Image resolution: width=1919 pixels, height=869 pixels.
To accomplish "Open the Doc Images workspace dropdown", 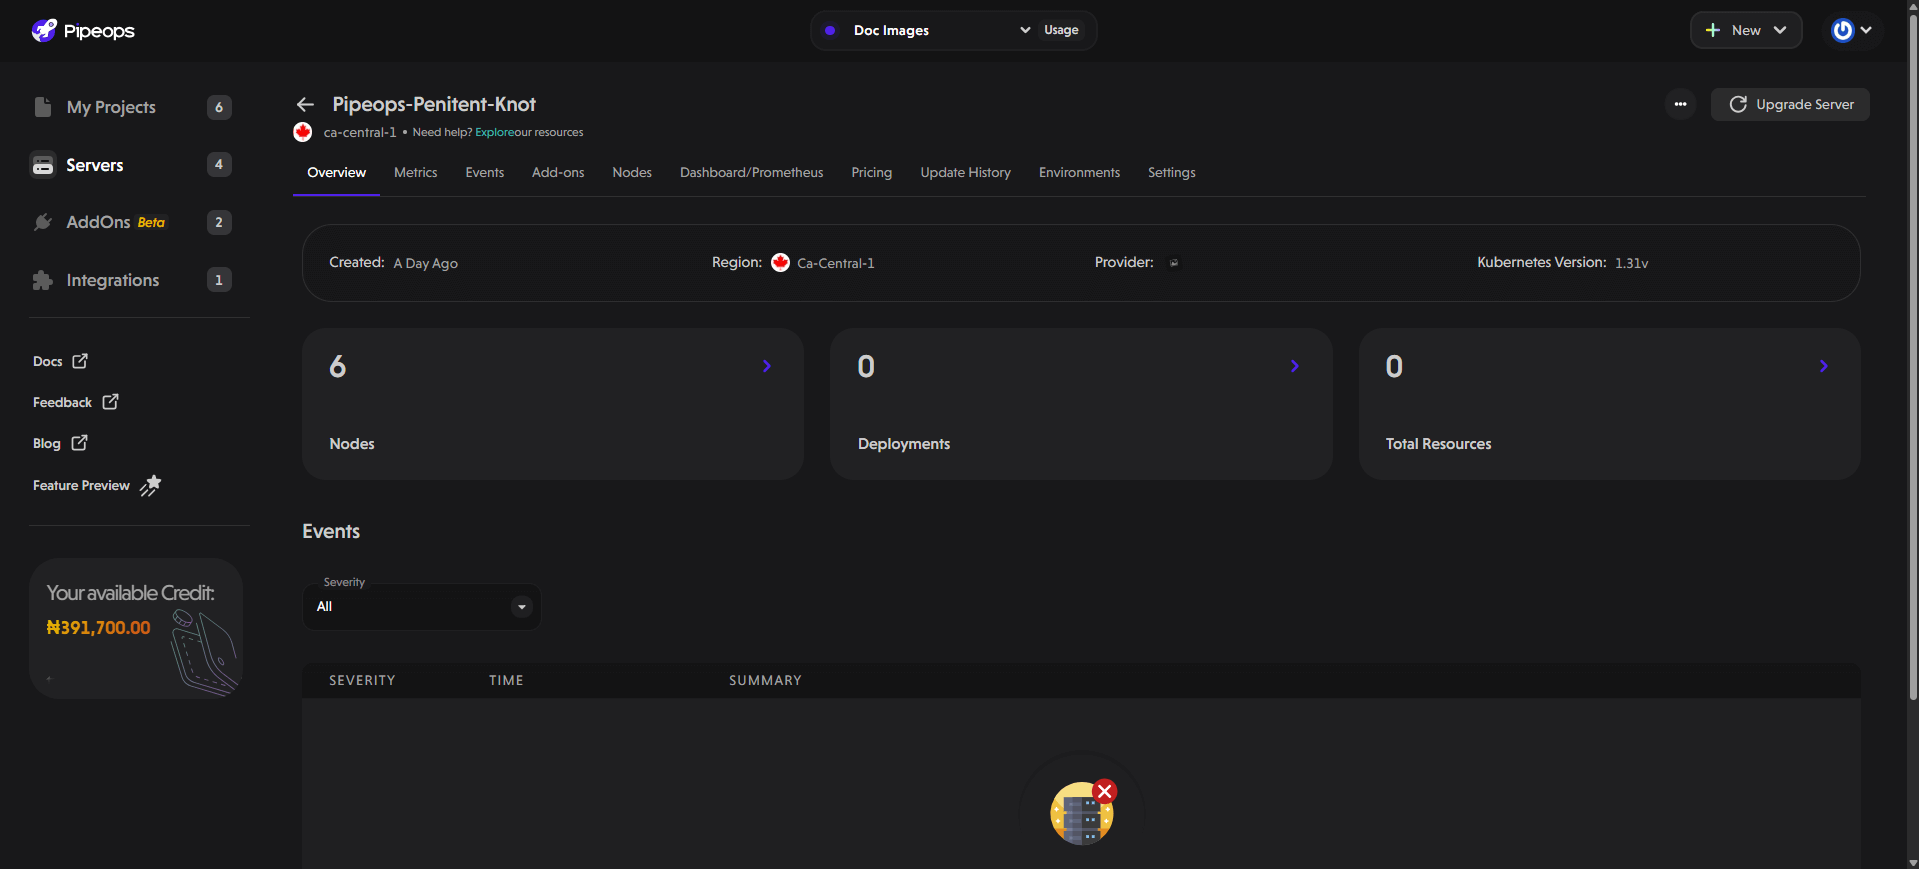I will coord(926,30).
